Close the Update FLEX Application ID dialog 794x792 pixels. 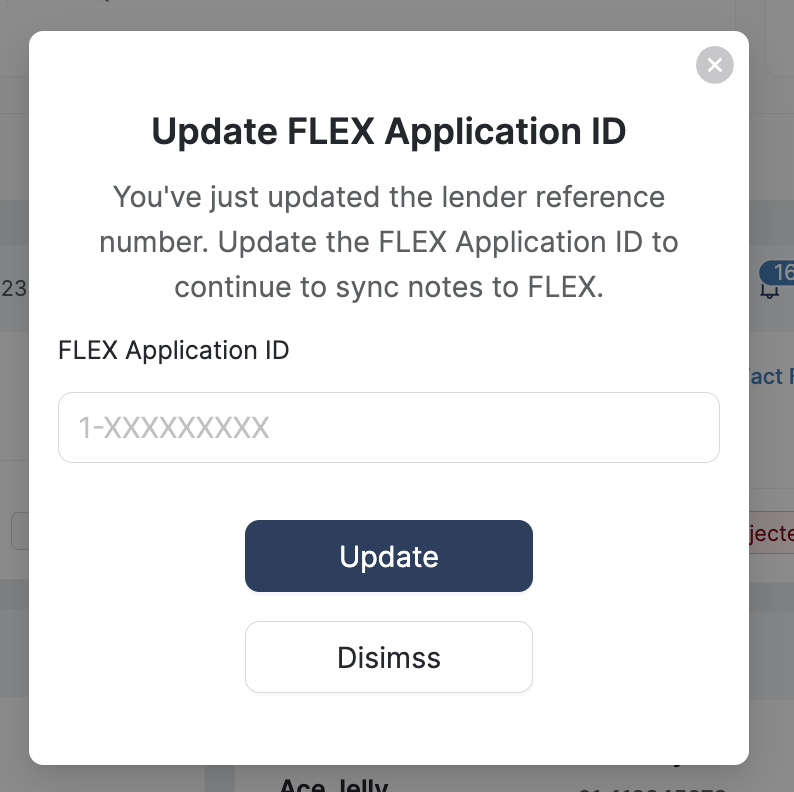click(714, 66)
